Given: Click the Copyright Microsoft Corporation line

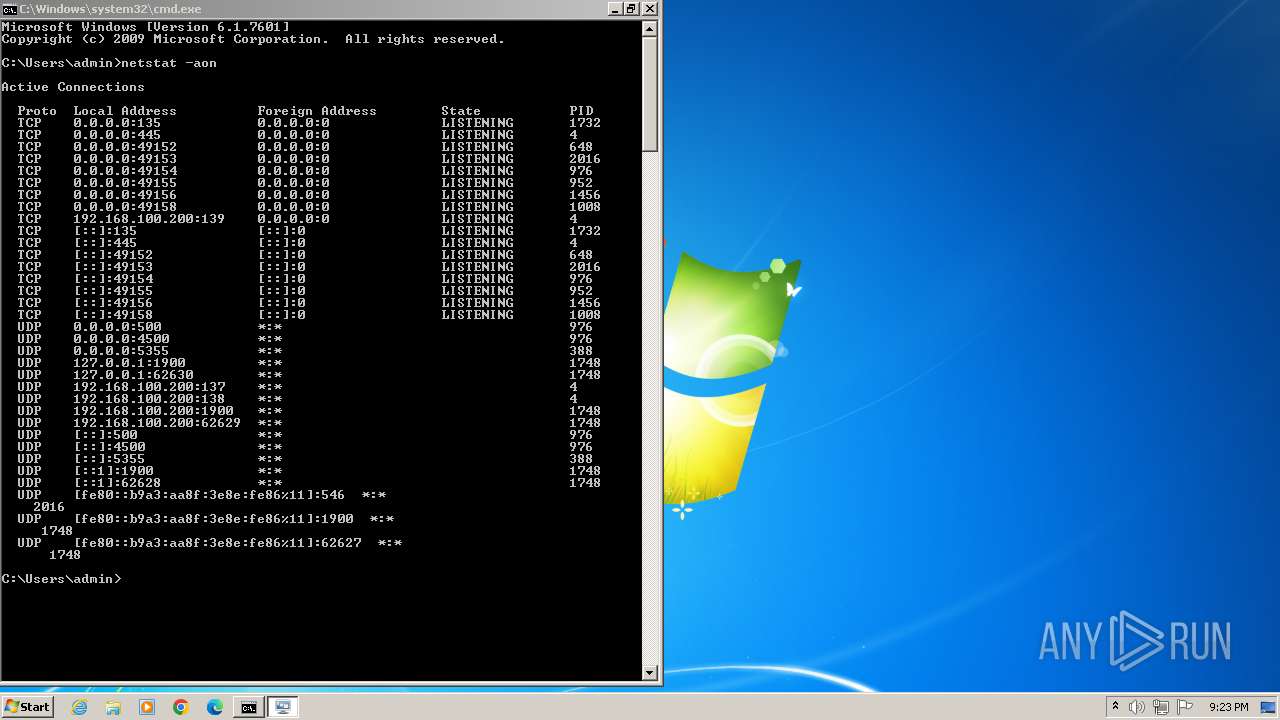Looking at the screenshot, I should coord(253,39).
